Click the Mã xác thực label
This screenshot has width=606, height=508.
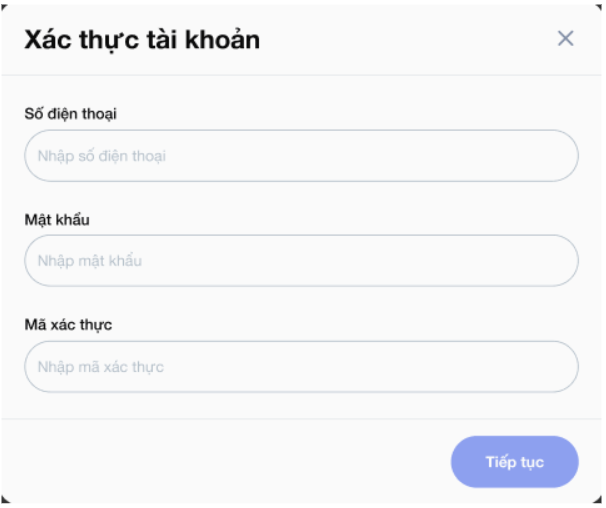click(68, 325)
